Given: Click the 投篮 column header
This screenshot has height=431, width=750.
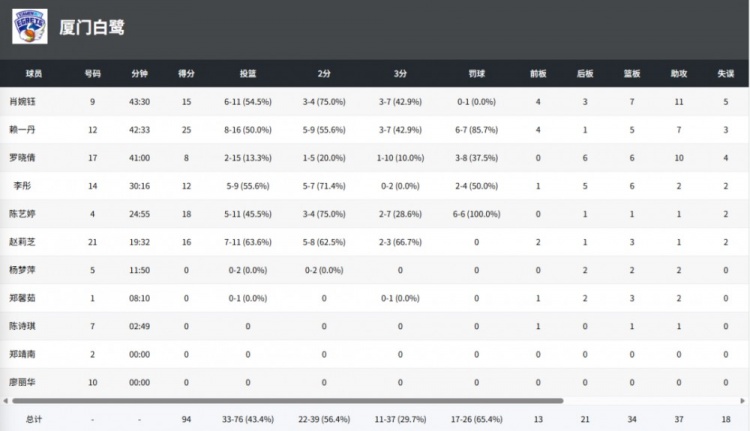Looking at the screenshot, I should pyautogui.click(x=248, y=74).
